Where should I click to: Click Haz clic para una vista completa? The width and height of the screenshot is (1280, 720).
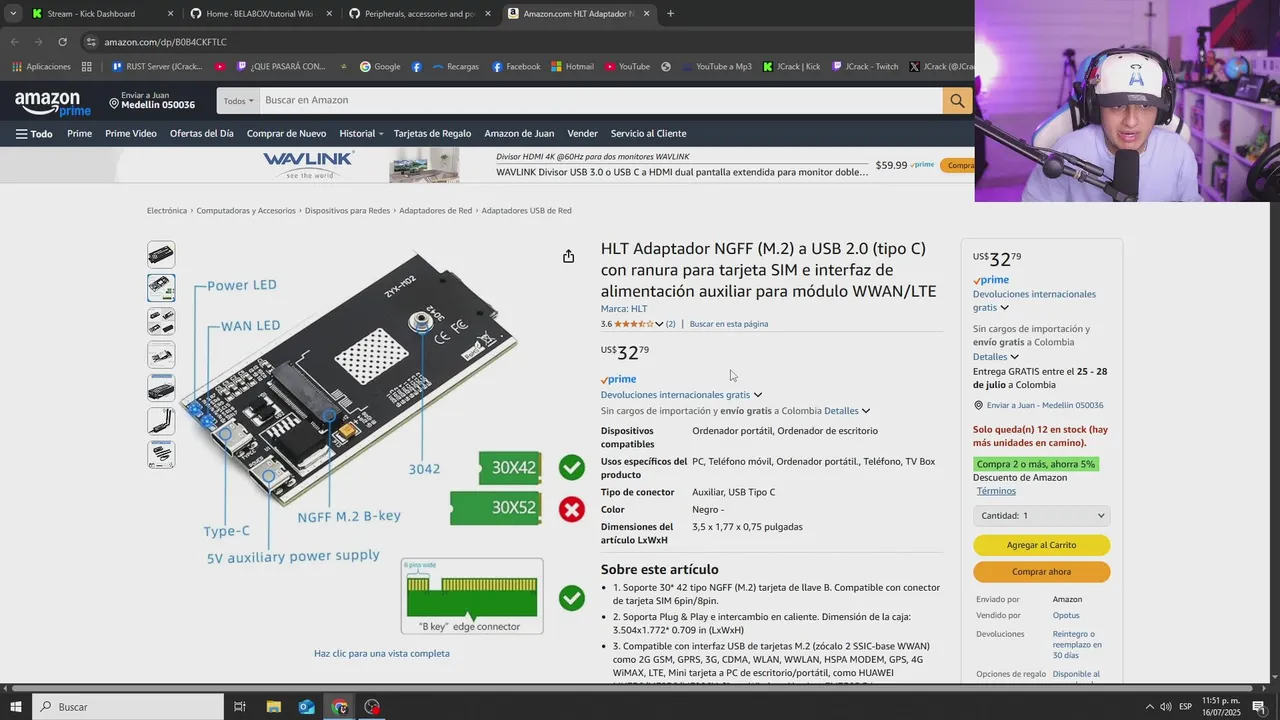pyautogui.click(x=382, y=653)
